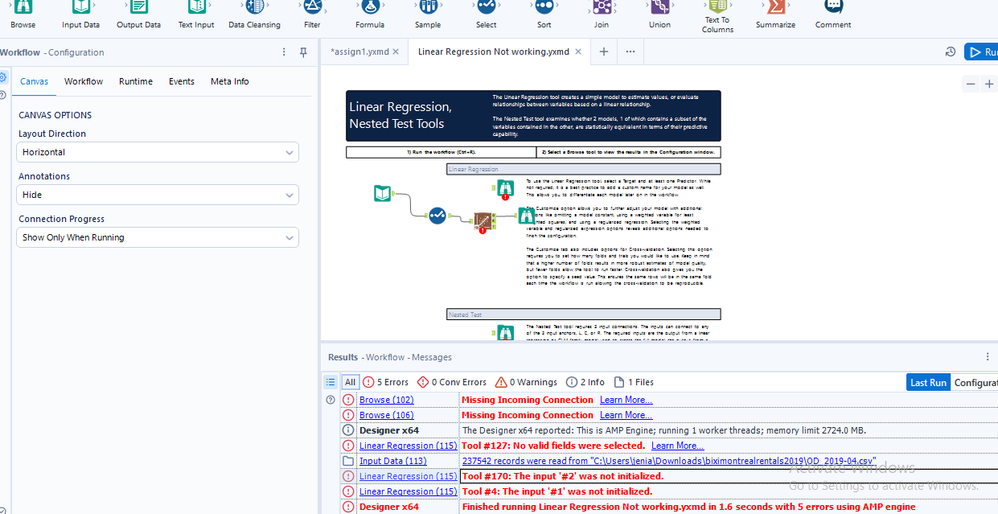
Task: Open the Connection Progress dropdown
Action: click(x=157, y=237)
